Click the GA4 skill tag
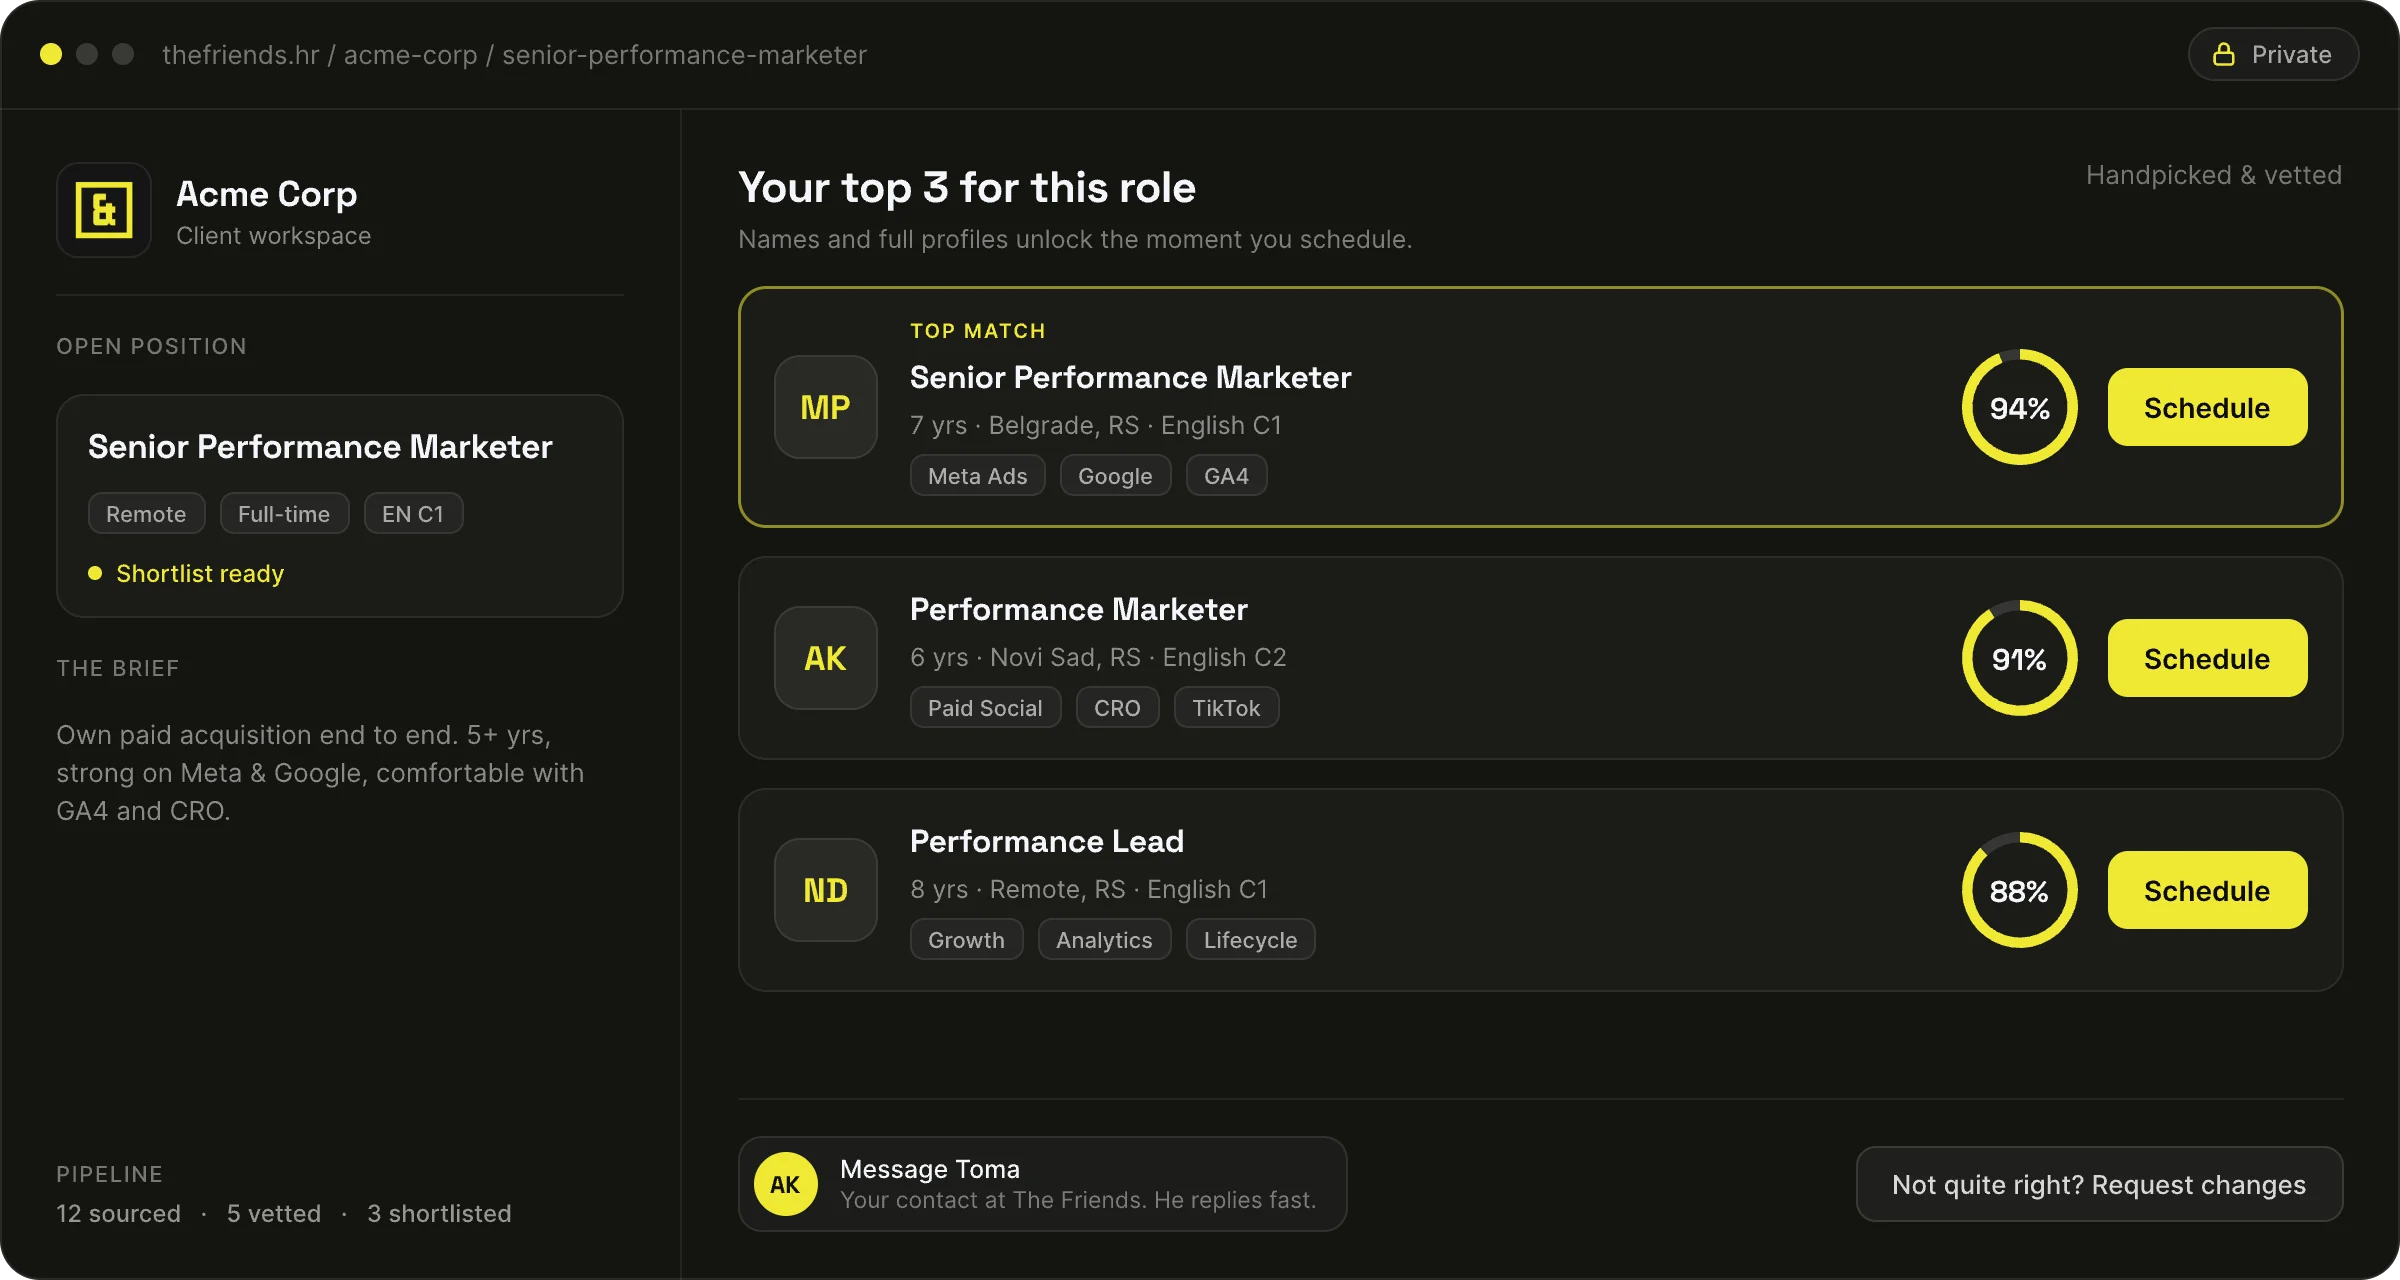The width and height of the screenshot is (2400, 1280). point(1226,476)
